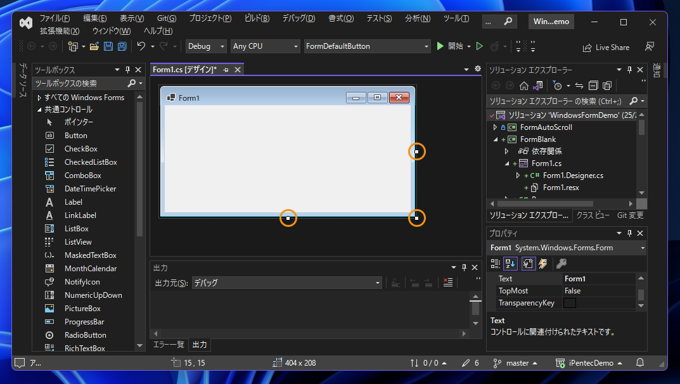Click the Show All Files icon in Solution Explorer
The width and height of the screenshot is (680, 384).
coord(607,86)
